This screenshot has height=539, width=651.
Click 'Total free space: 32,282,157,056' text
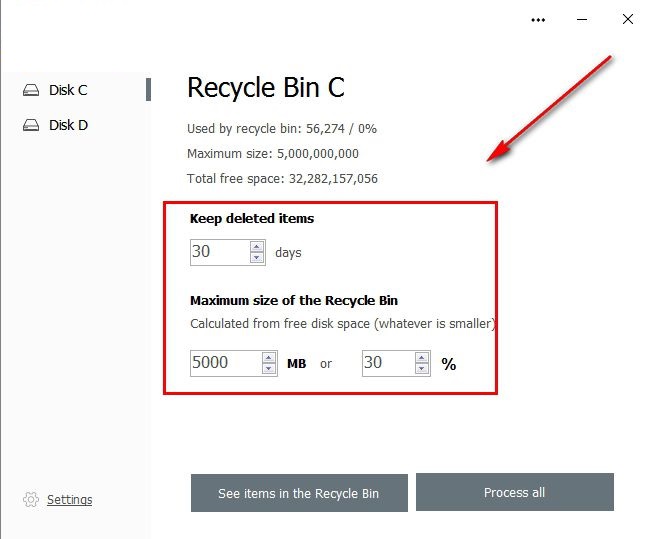pyautogui.click(x=282, y=179)
